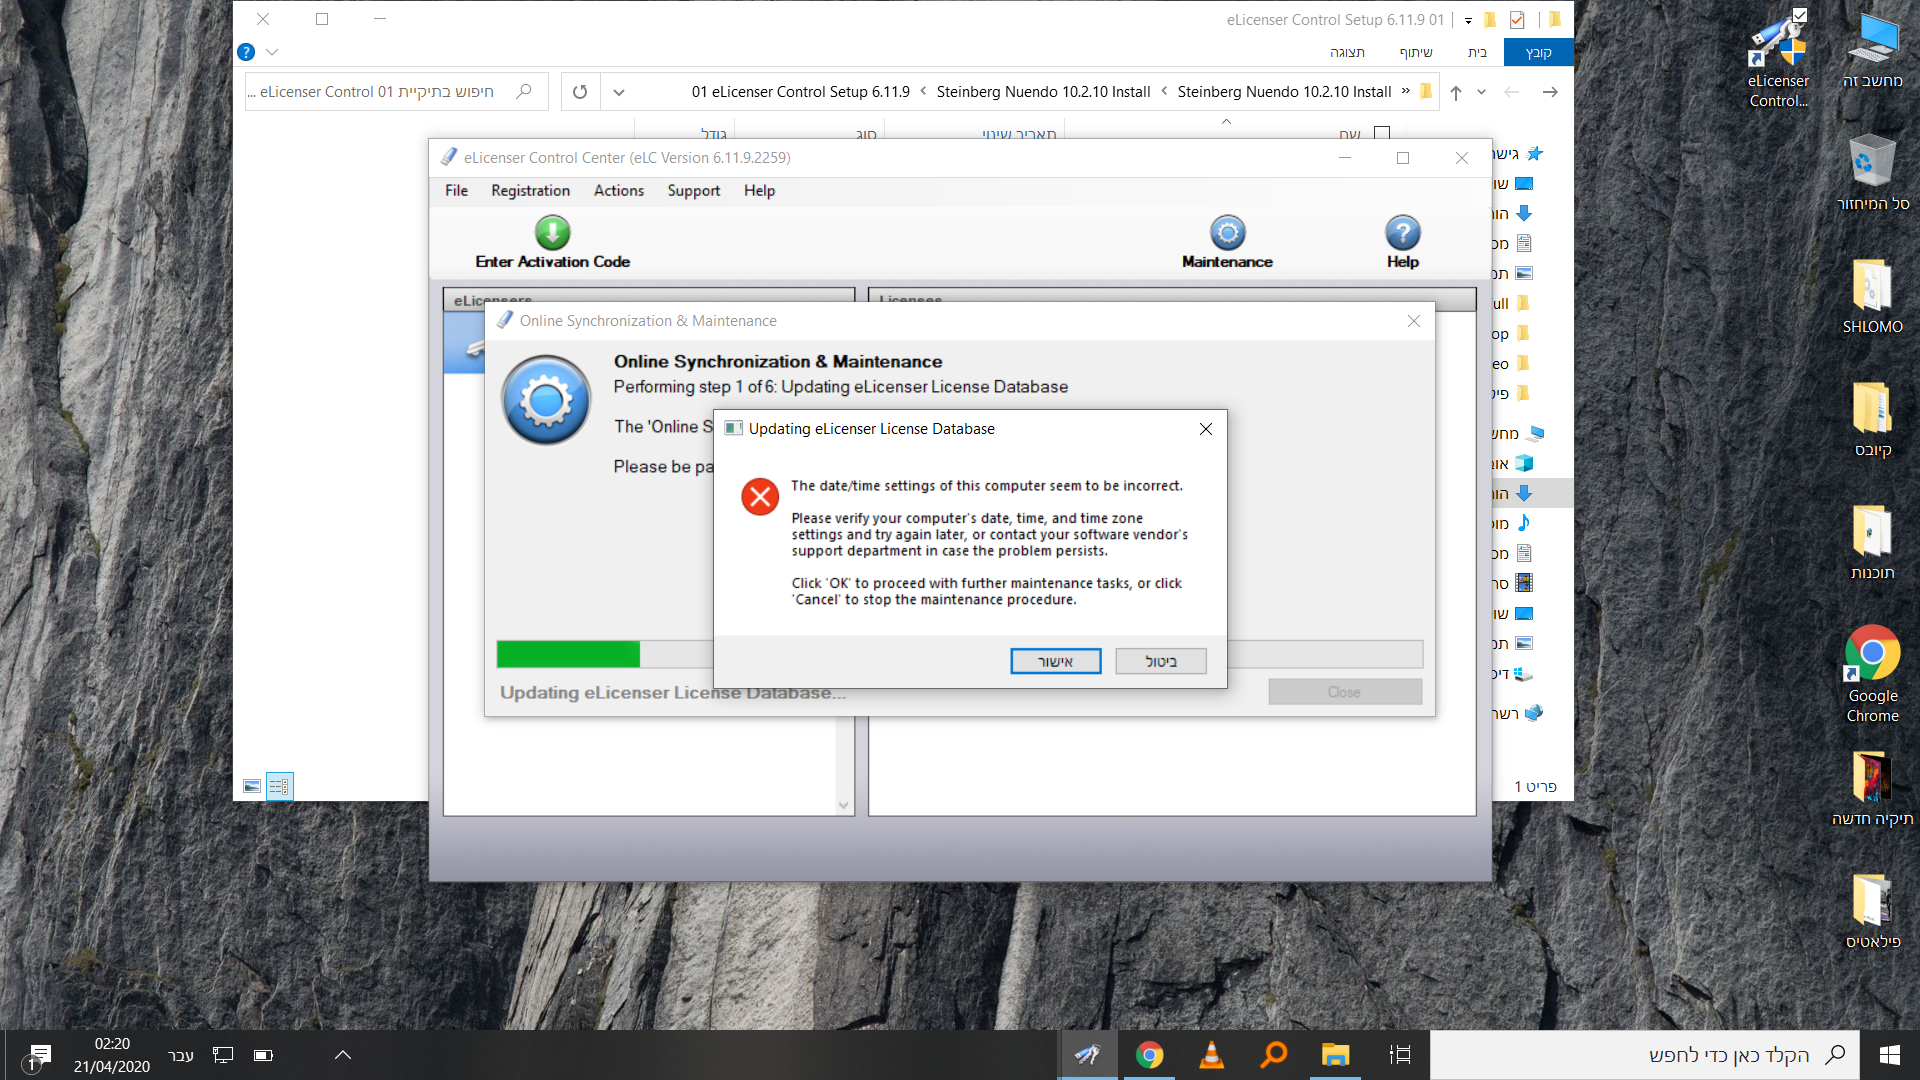Viewport: 1920px width, 1080px height.
Task: Open the This PC desktop icon
Action: (1872, 50)
